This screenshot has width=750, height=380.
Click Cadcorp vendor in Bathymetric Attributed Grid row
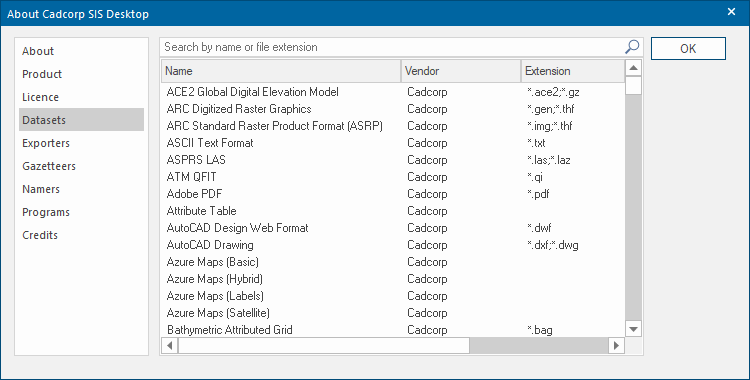click(427, 330)
